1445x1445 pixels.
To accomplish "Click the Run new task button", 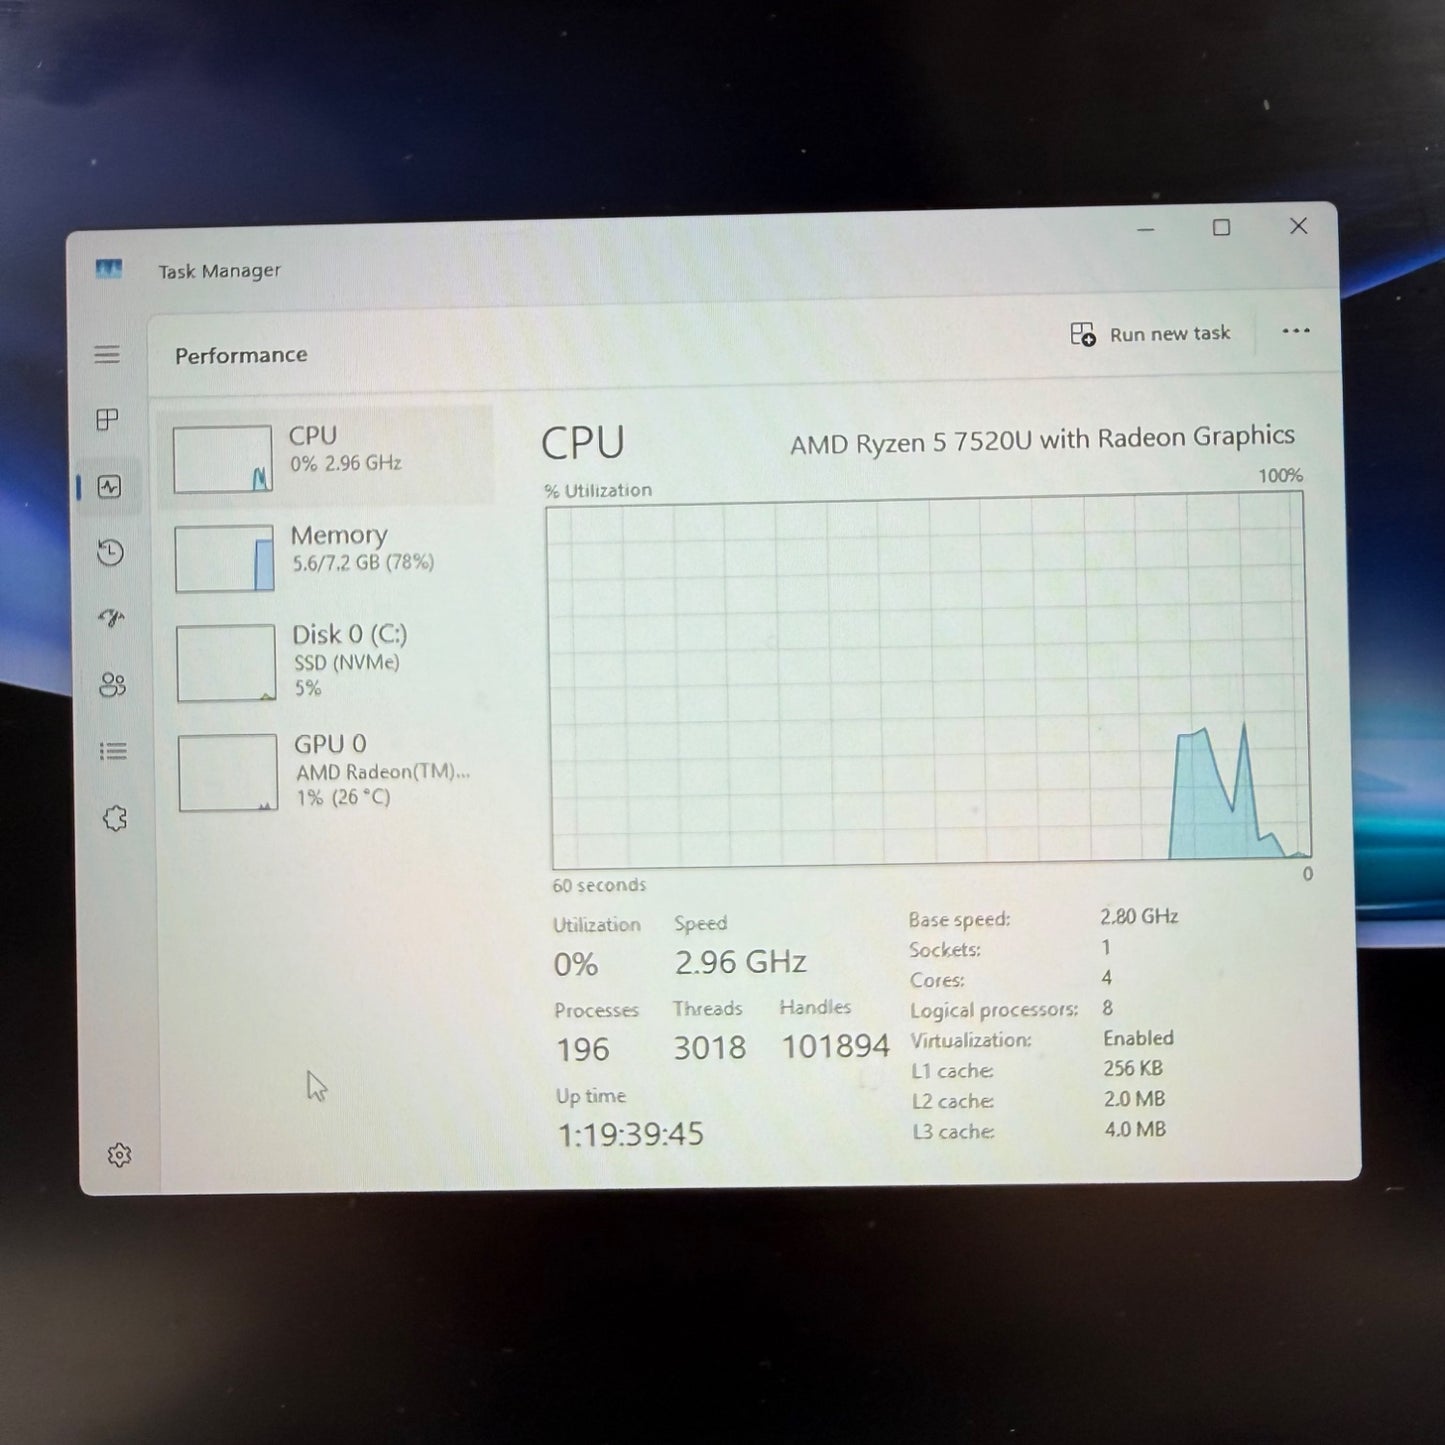I will 1150,334.
